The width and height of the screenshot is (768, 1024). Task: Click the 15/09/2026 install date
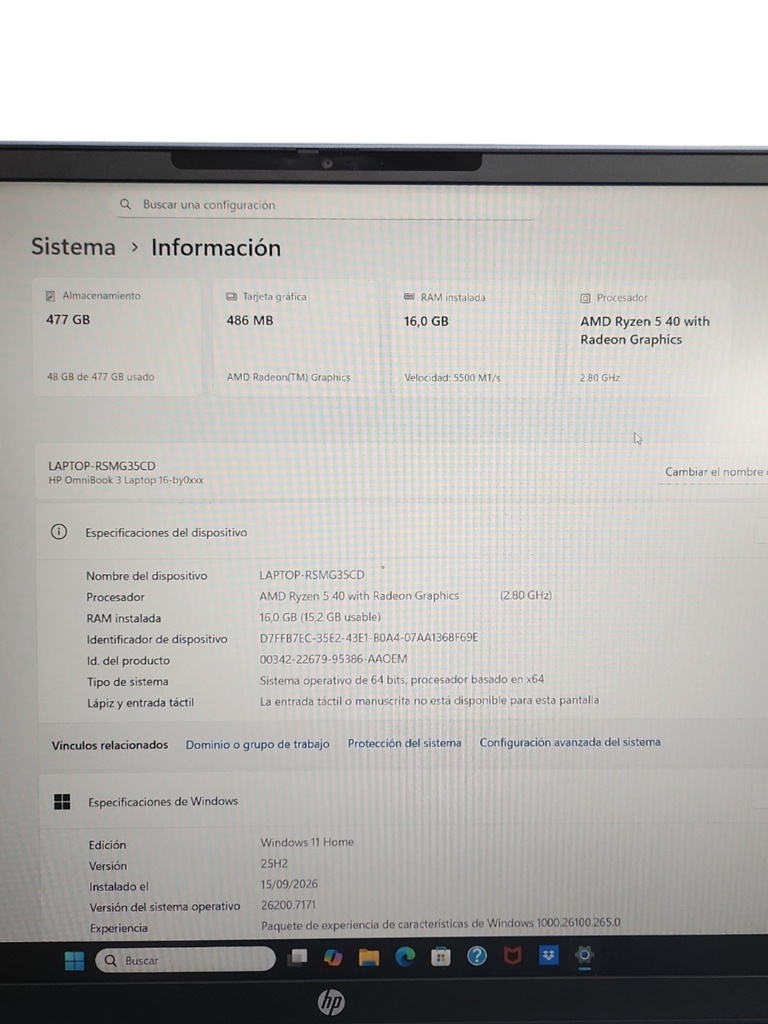289,884
